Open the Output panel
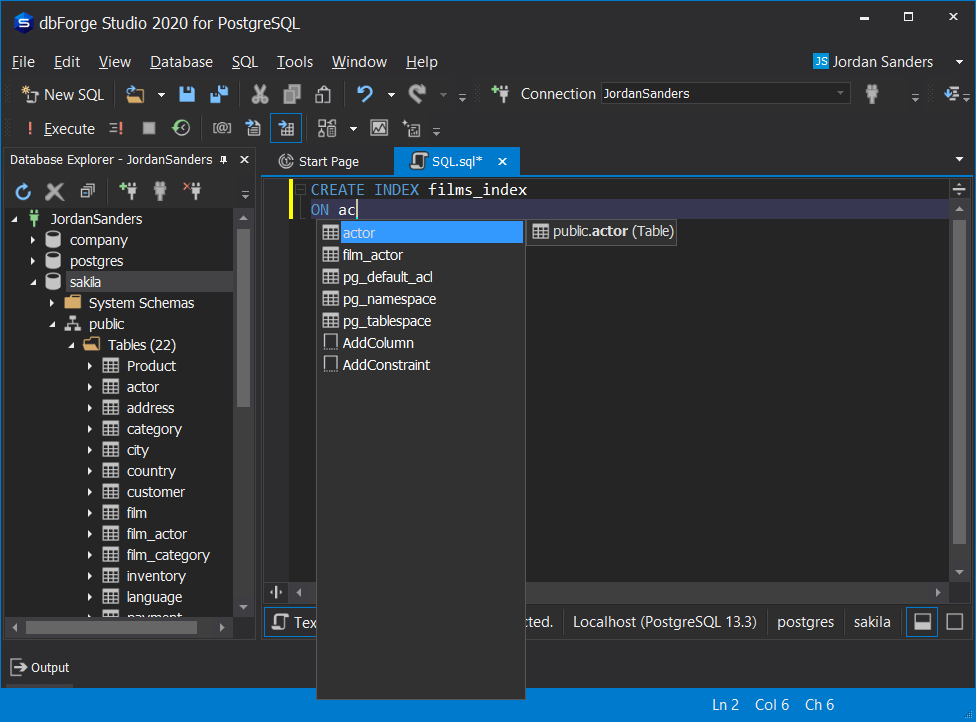This screenshot has width=976, height=722. pos(40,668)
